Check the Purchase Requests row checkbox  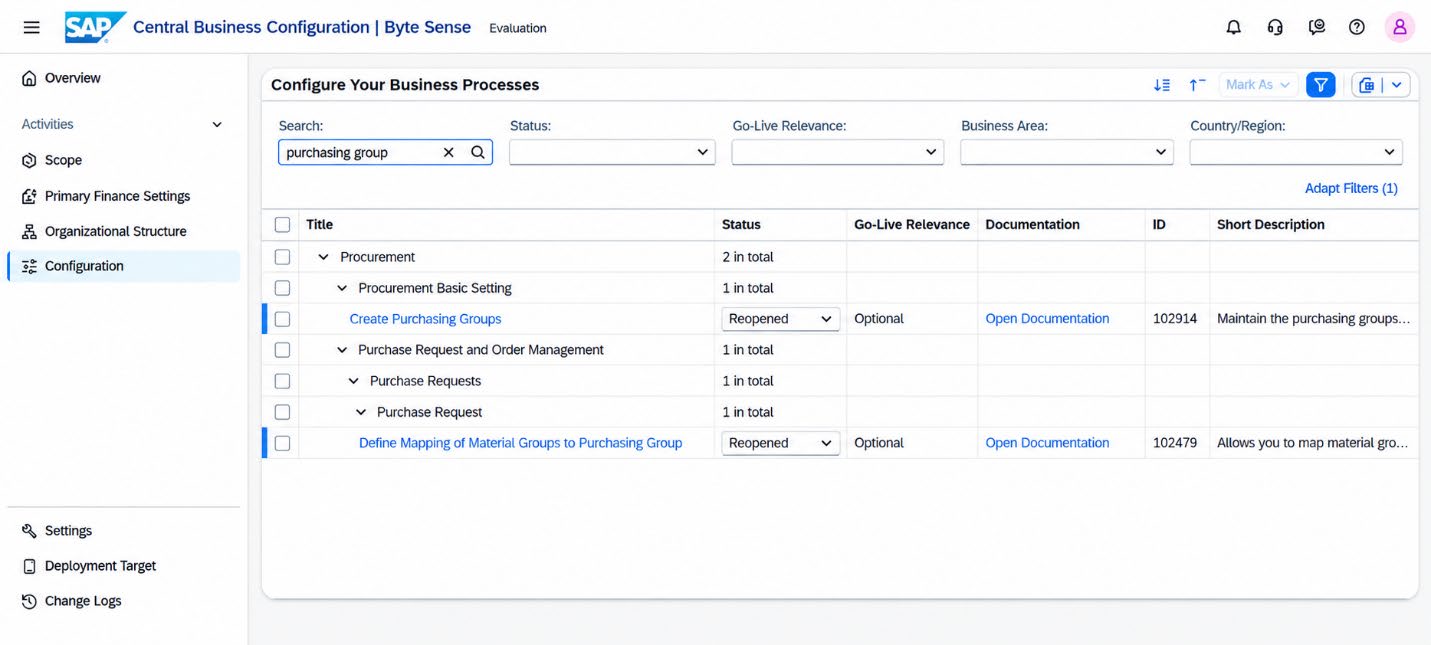[282, 381]
